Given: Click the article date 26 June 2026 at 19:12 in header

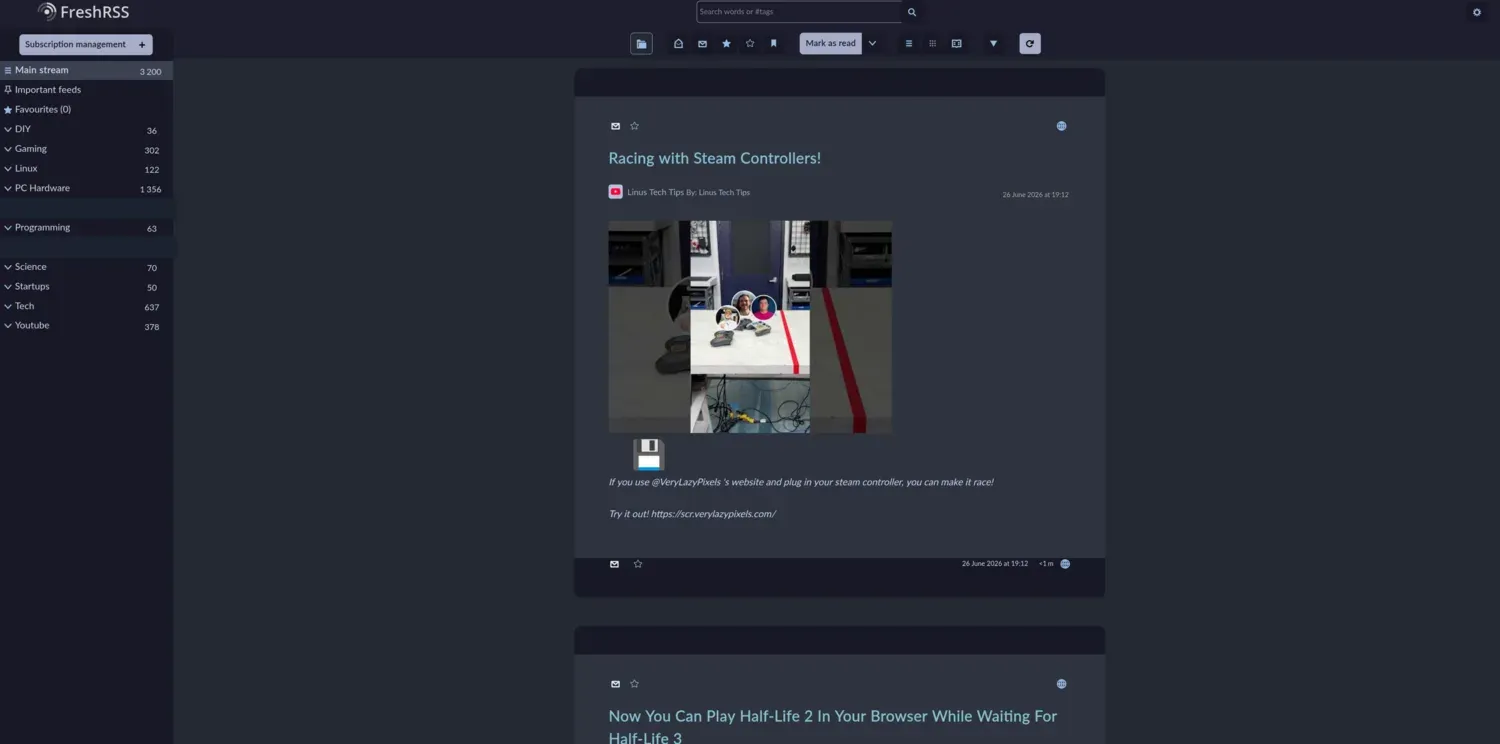Looking at the screenshot, I should pyautogui.click(x=1035, y=195).
